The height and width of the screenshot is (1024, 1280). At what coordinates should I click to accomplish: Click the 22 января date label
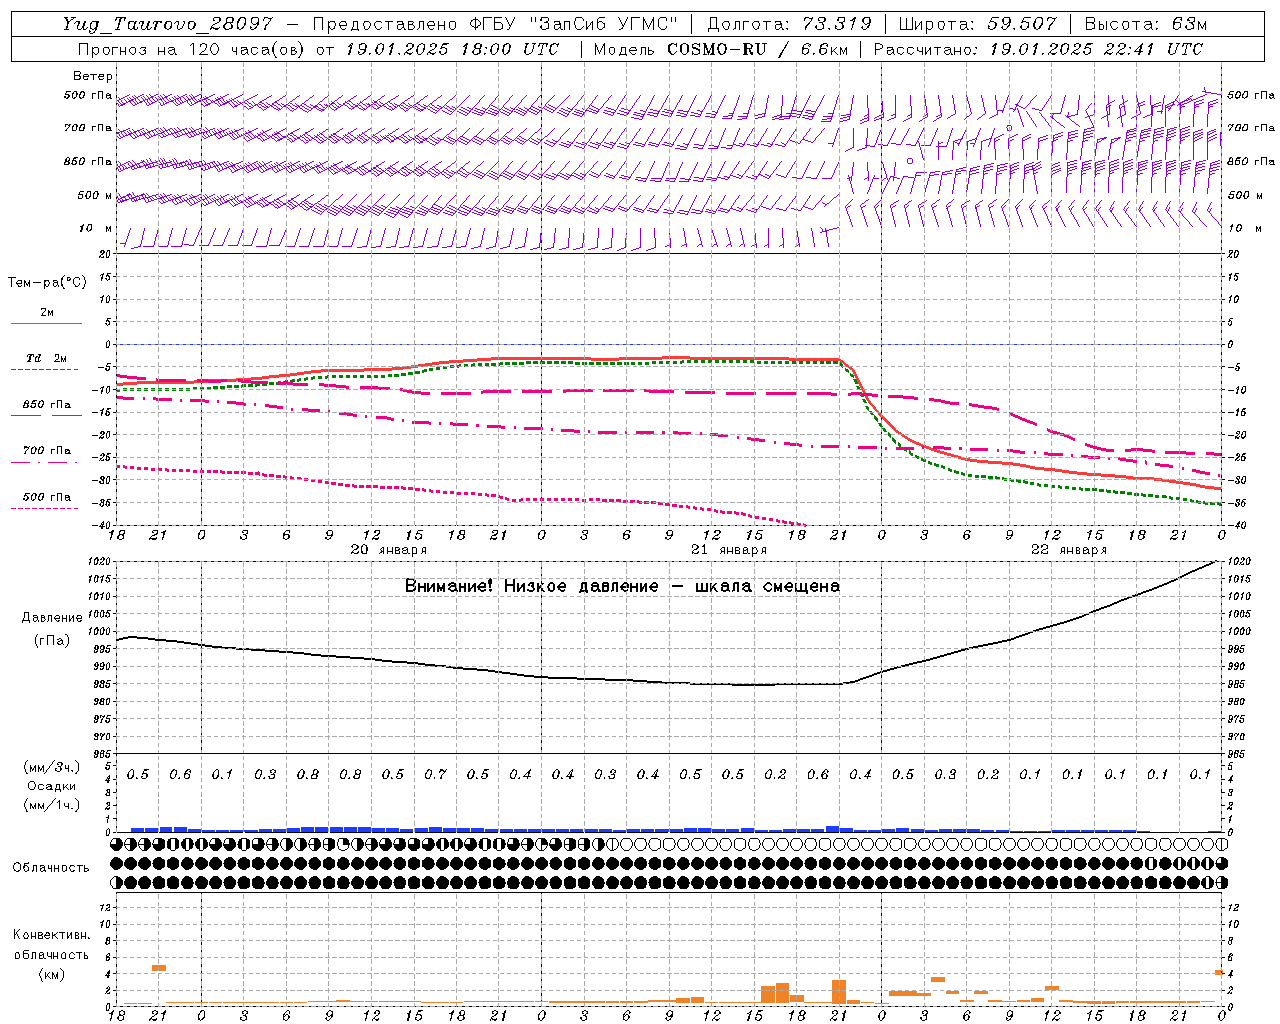point(1069,550)
